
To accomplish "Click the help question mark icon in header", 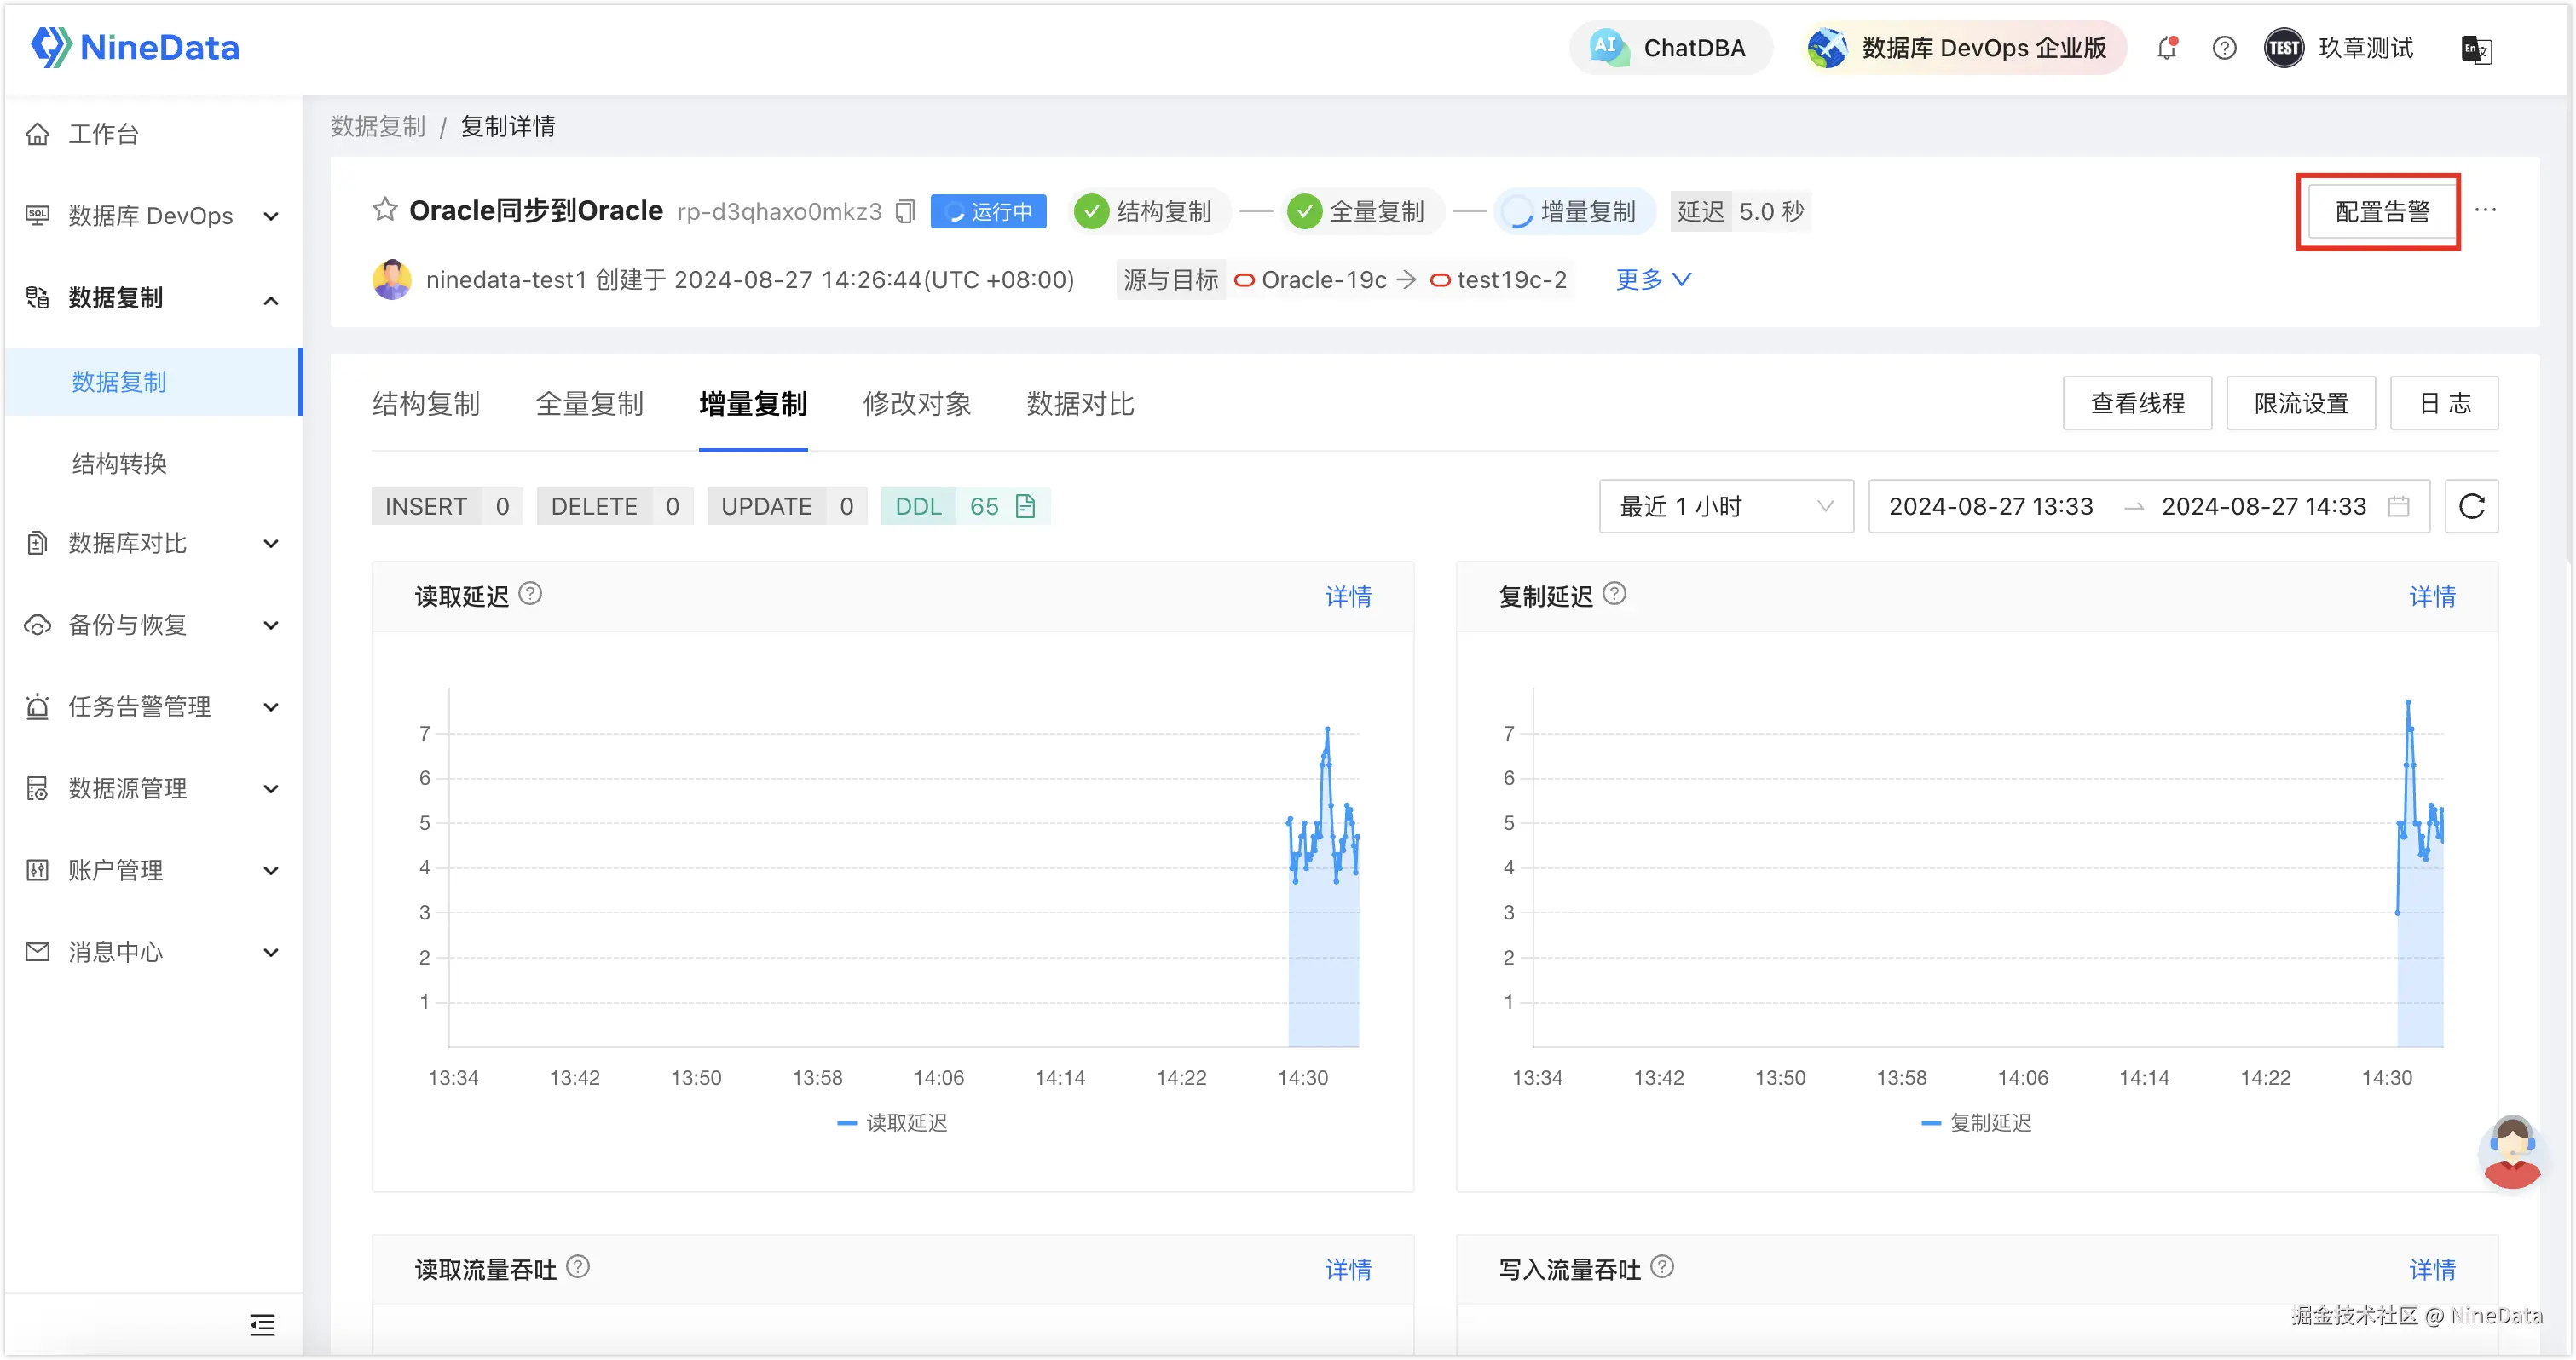I will [x=2224, y=48].
